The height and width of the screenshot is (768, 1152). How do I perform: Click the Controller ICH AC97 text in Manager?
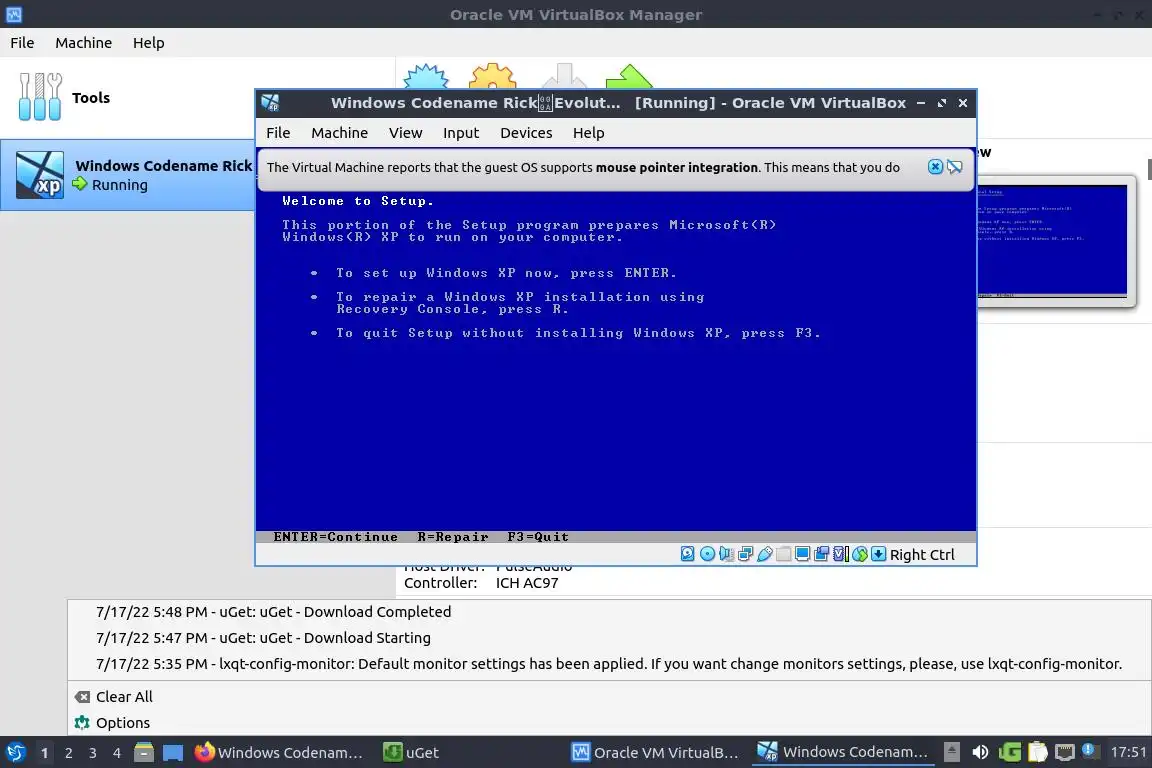click(x=481, y=583)
